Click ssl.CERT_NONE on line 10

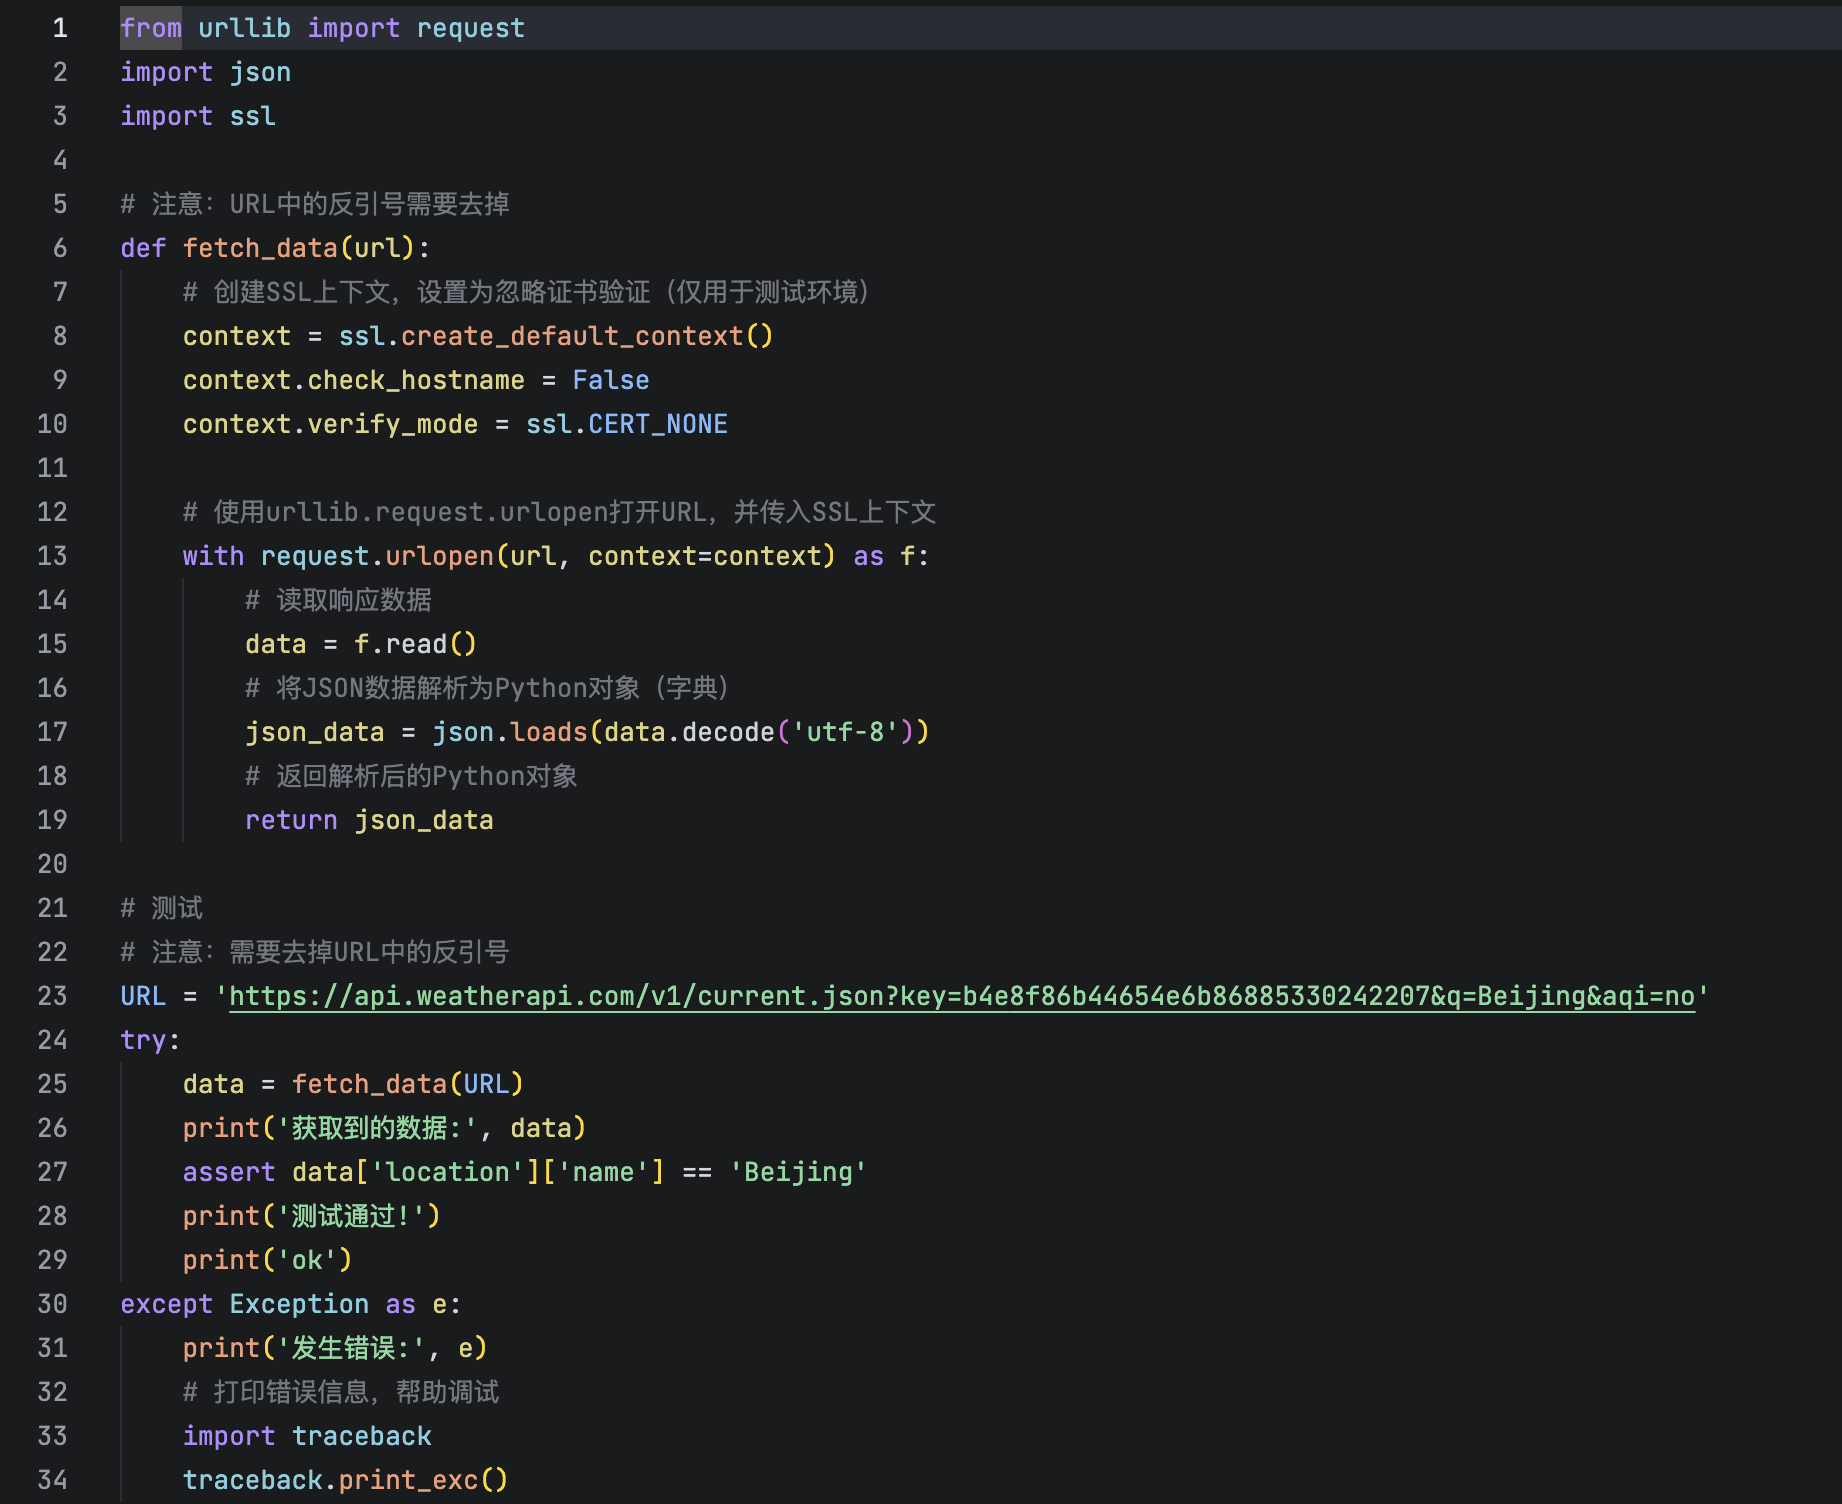point(627,423)
